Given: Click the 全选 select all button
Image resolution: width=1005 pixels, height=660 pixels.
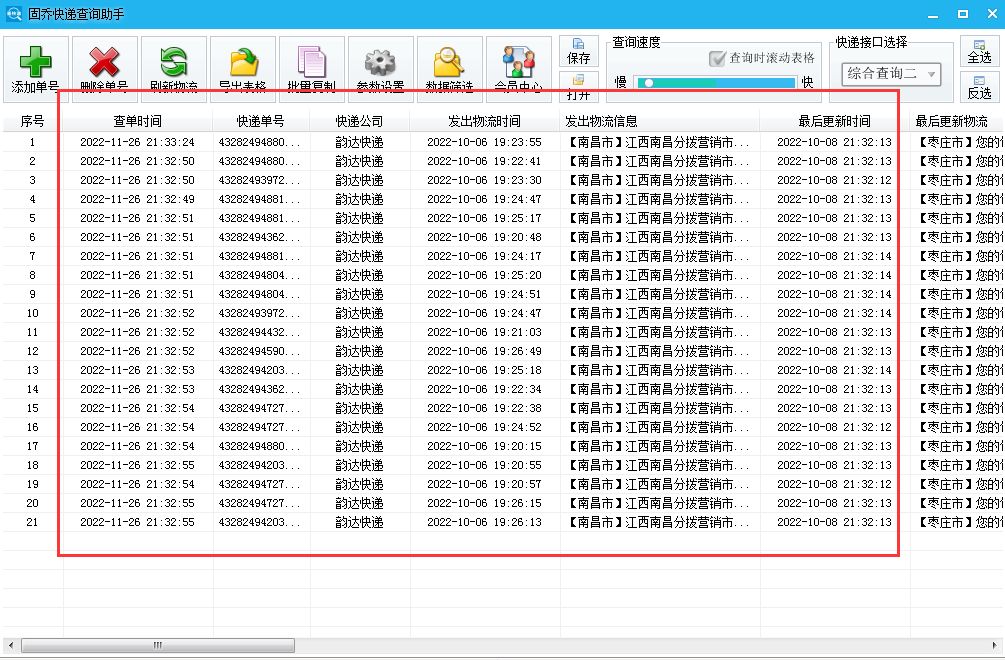Looking at the screenshot, I should 978,52.
